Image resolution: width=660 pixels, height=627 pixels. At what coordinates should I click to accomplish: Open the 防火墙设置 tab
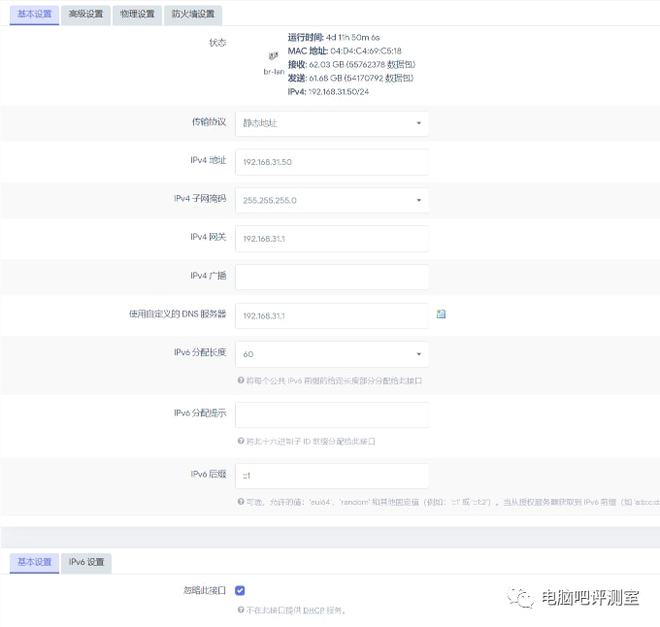(193, 15)
